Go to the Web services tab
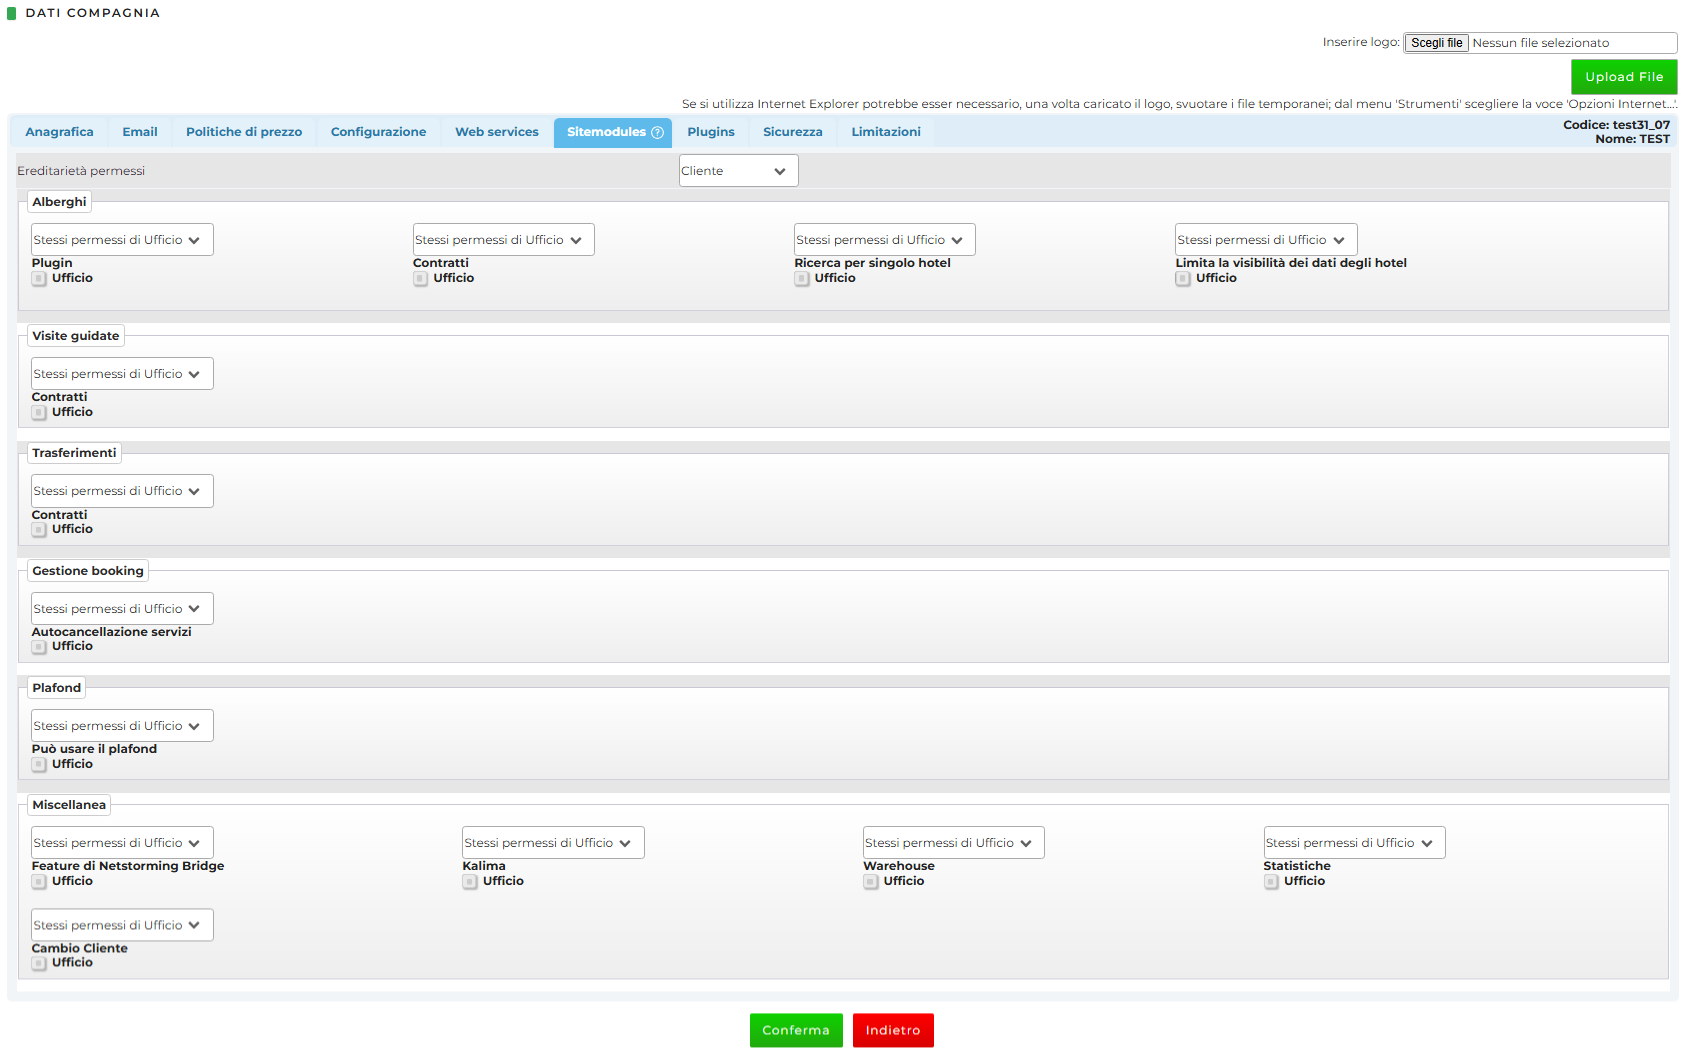 pos(496,132)
